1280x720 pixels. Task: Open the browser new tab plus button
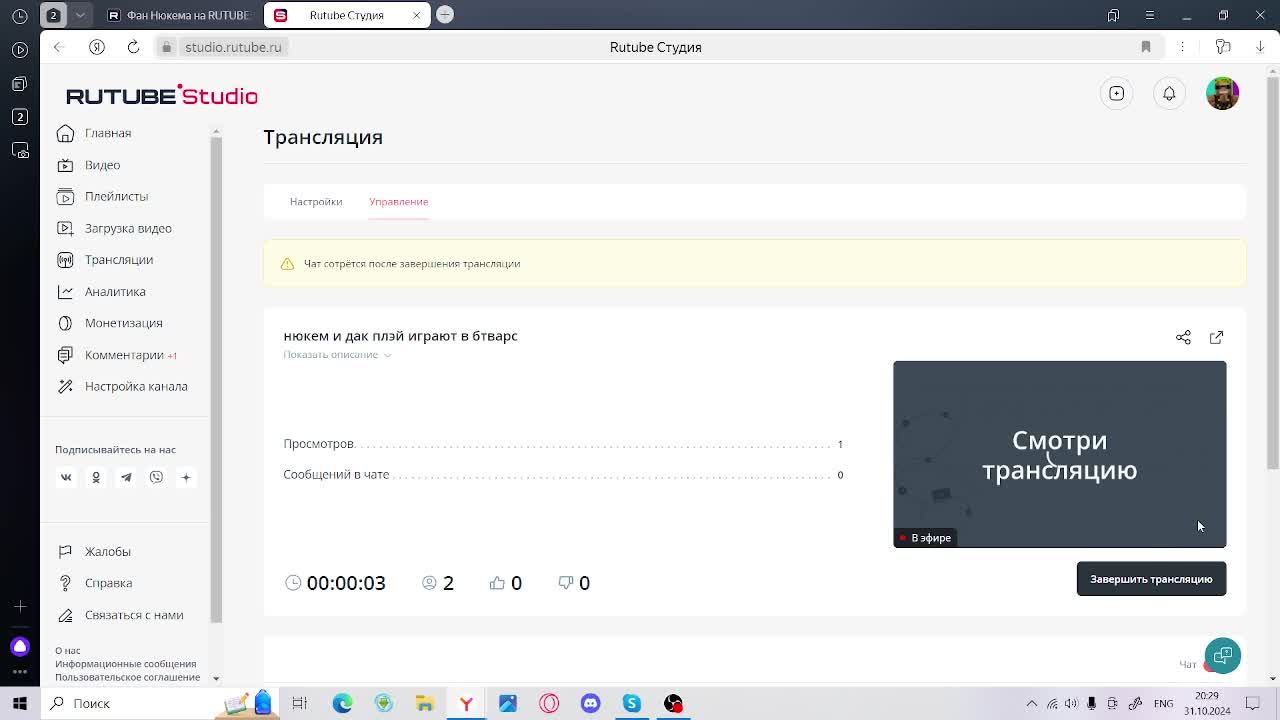(x=445, y=14)
